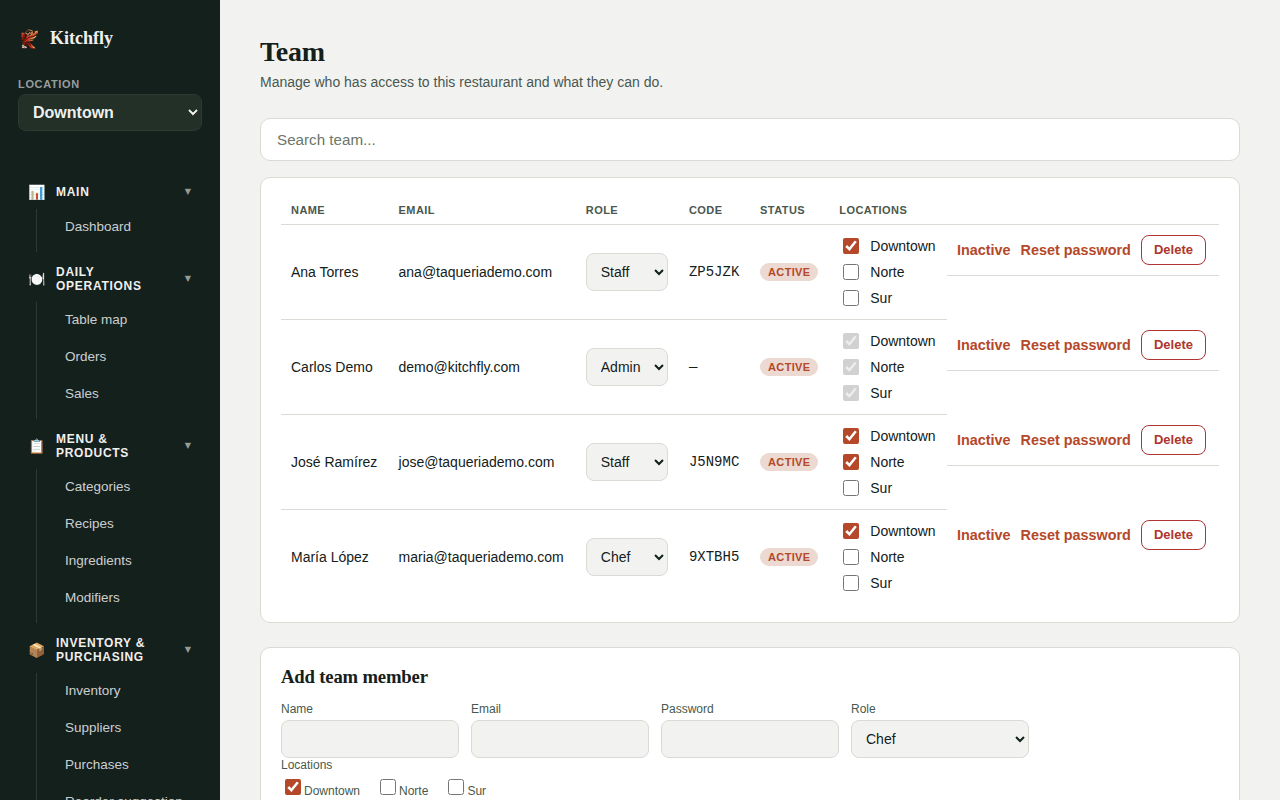This screenshot has height=800, width=1280.
Task: Collapse the Main section arrow
Action: click(188, 191)
